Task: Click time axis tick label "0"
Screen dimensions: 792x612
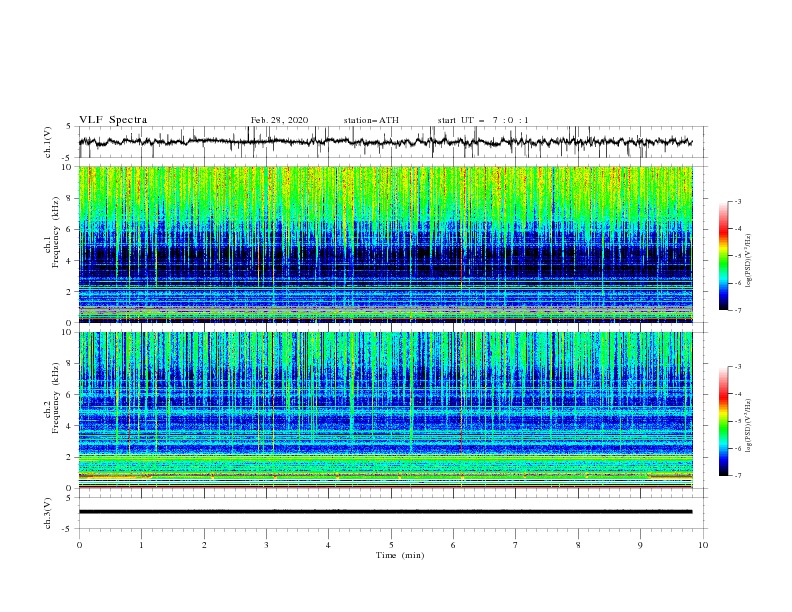Action: click(79, 545)
